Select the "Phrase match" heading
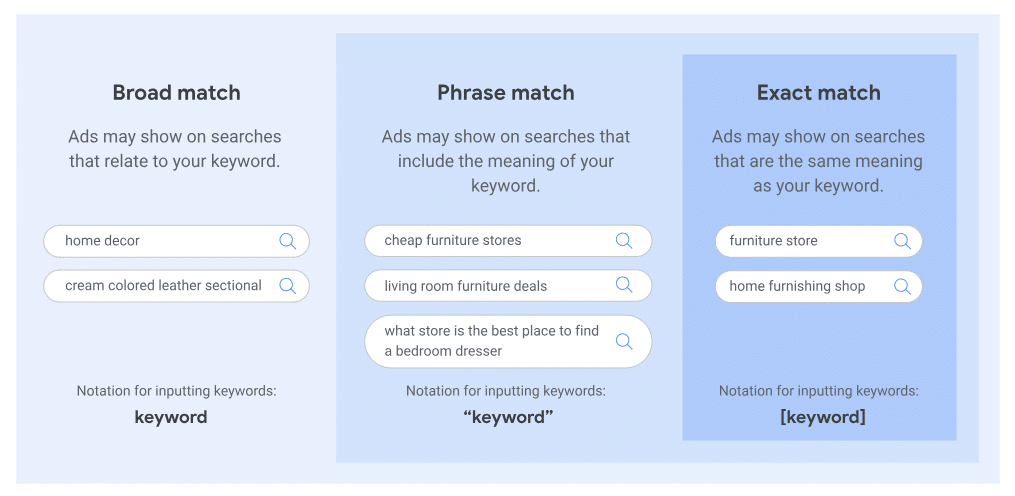 [506, 93]
